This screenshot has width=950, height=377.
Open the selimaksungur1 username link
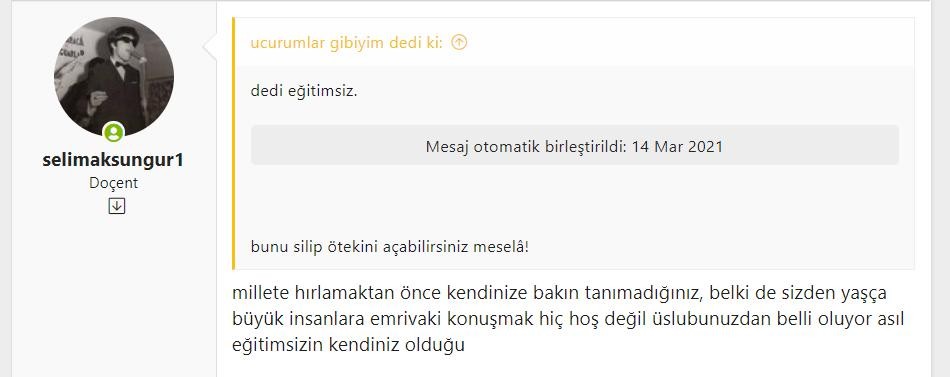click(x=113, y=161)
